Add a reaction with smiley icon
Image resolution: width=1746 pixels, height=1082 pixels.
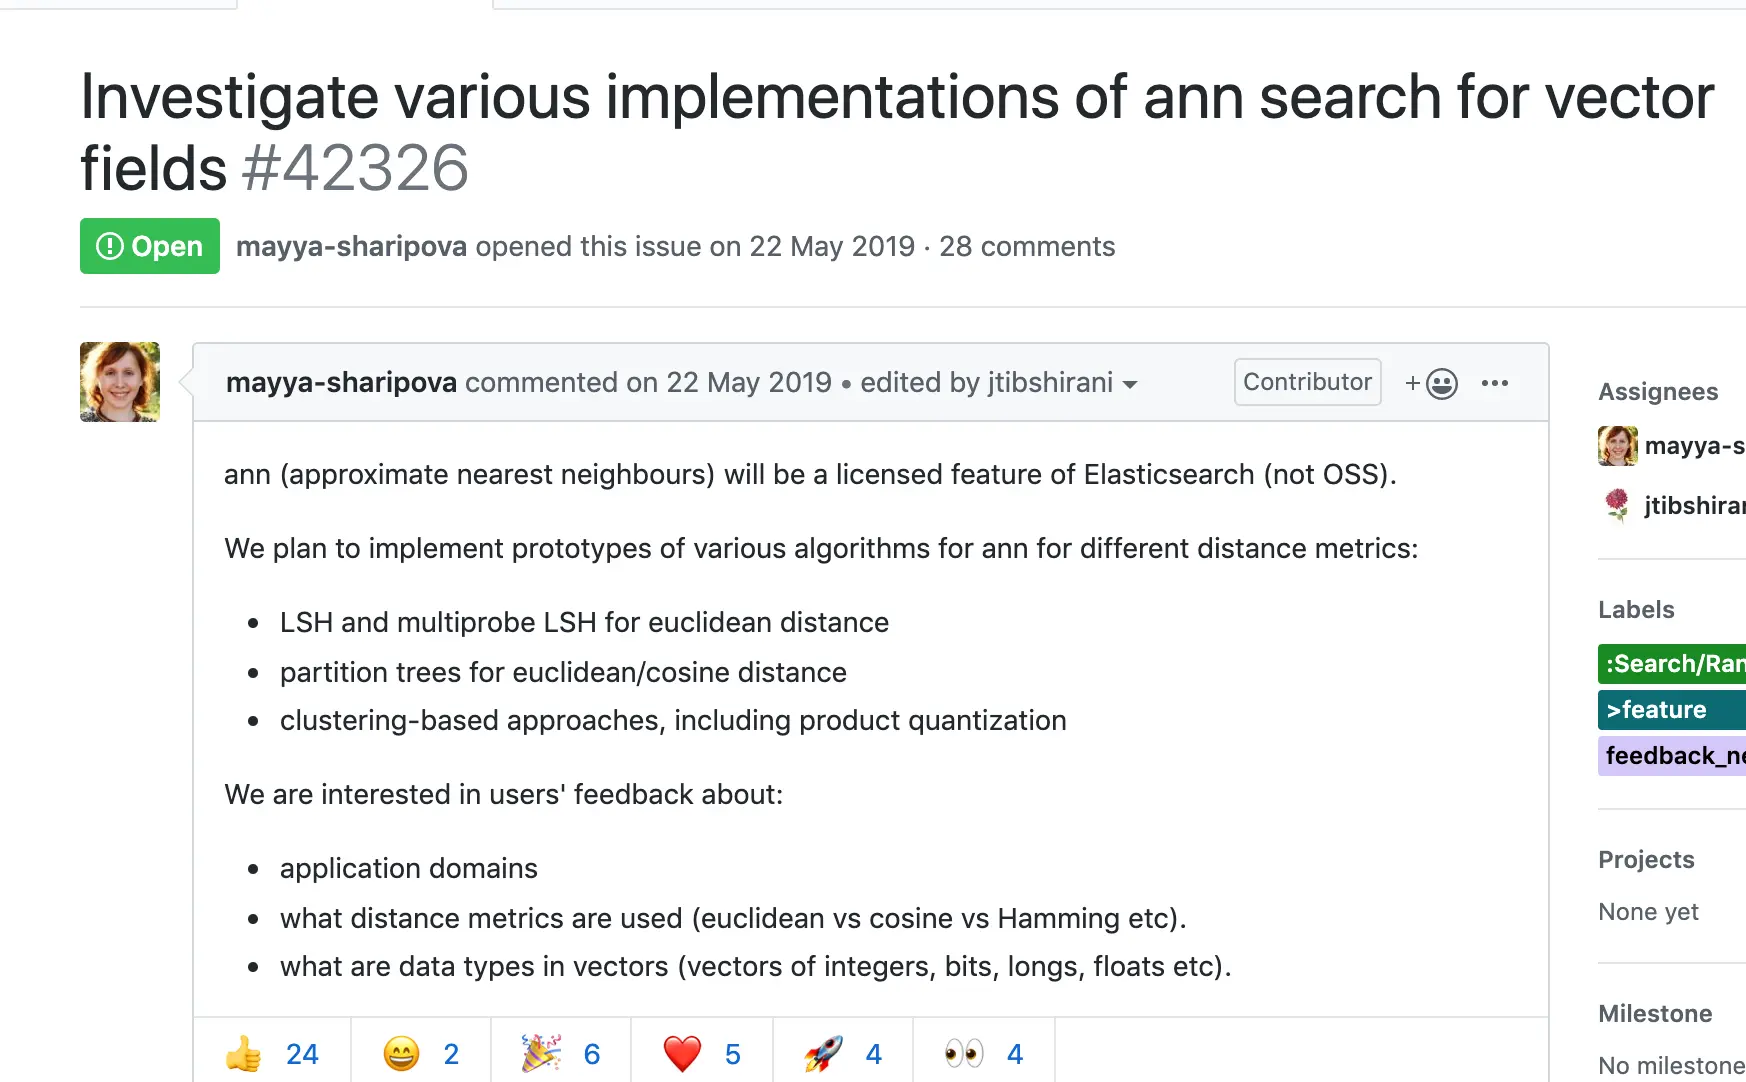tap(1431, 383)
